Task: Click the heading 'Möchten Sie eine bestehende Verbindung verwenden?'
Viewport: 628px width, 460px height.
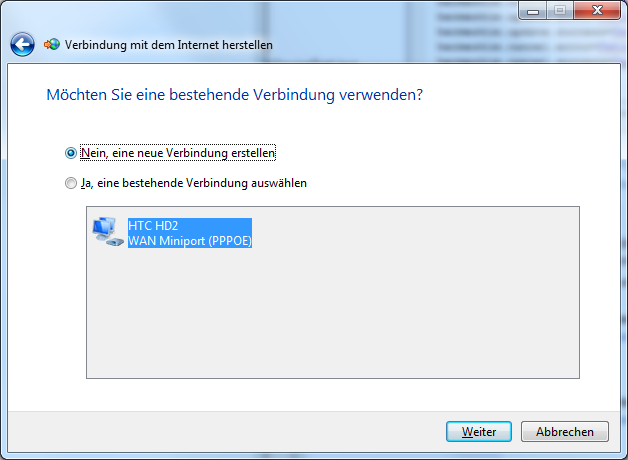Action: pos(234,95)
